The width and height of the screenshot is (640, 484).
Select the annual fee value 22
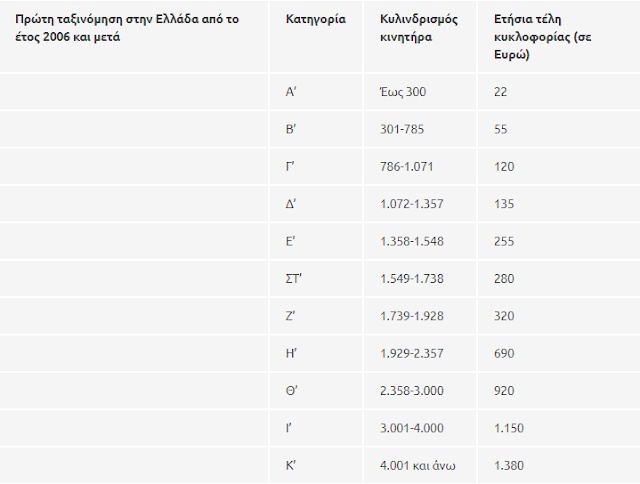[501, 92]
